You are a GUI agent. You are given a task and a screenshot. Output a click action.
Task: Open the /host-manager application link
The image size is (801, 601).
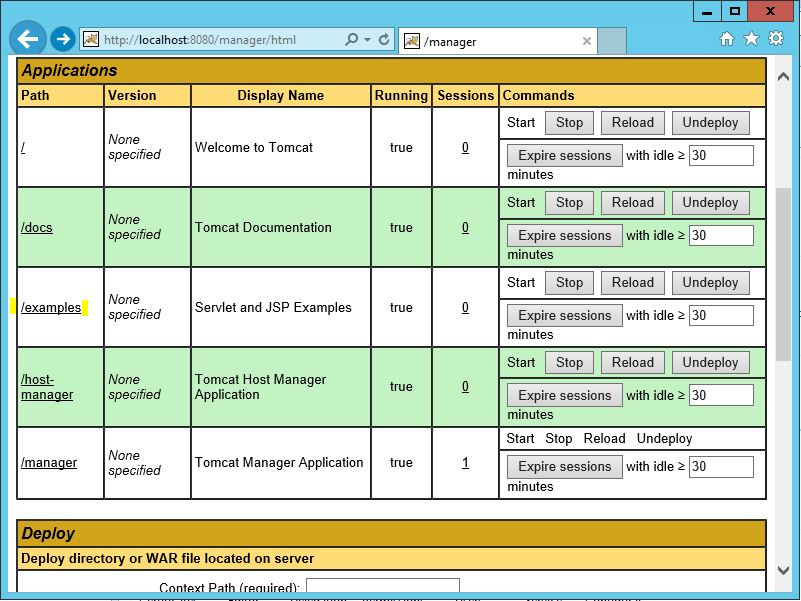47,387
